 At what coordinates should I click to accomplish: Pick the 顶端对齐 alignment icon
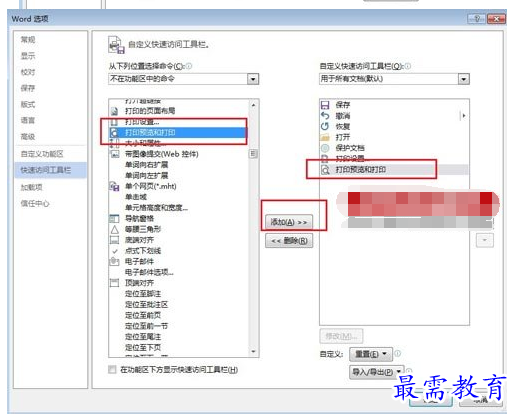click(x=114, y=283)
